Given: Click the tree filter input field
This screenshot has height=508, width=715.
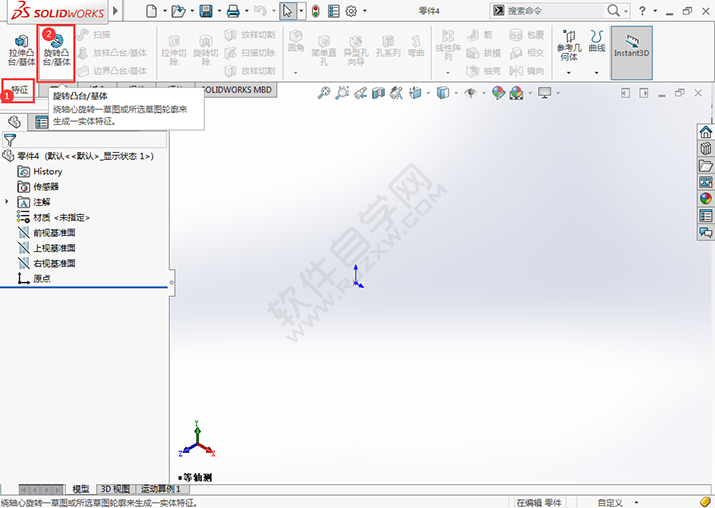Looking at the screenshot, I should [x=93, y=140].
